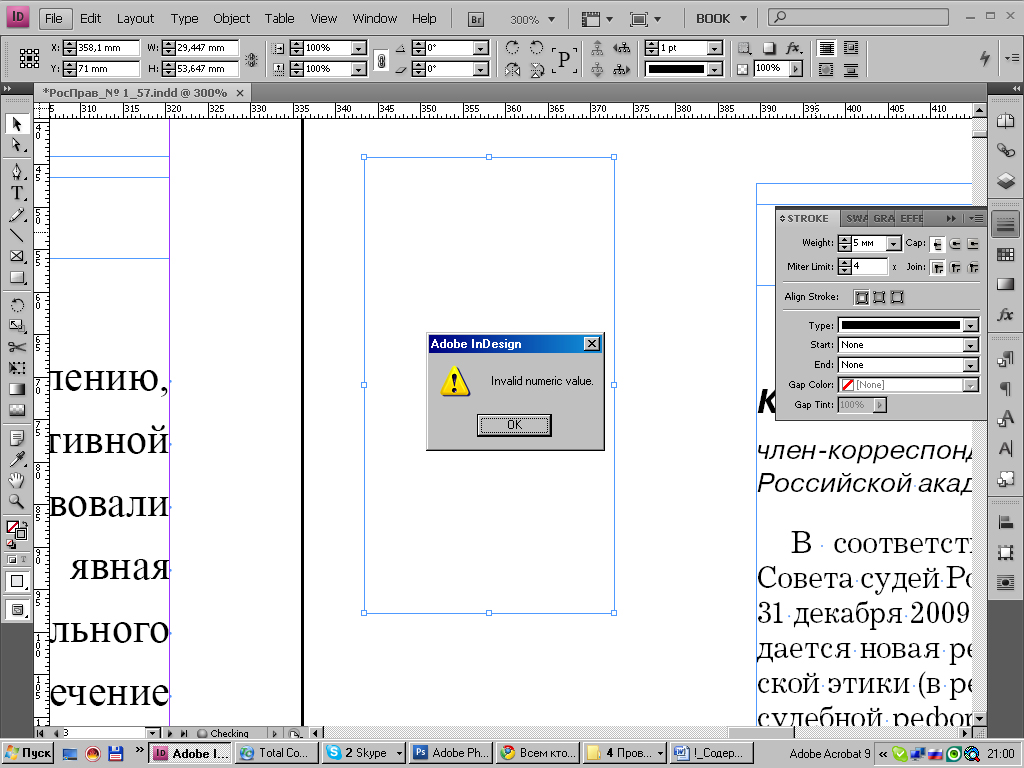Click the black stroke style swatch in control bar
The height and width of the screenshot is (768, 1024).
coord(676,69)
